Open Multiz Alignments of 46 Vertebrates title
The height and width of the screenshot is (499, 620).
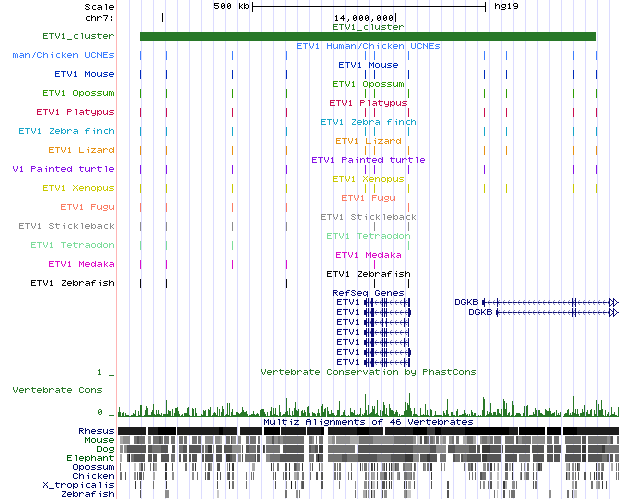[368, 422]
